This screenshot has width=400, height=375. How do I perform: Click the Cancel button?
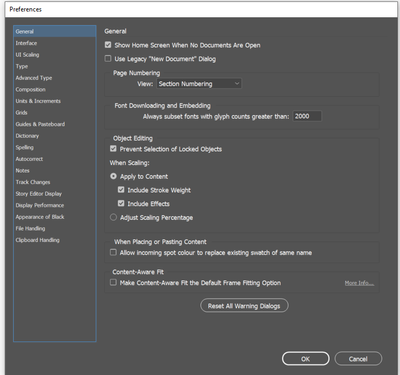tap(358, 359)
